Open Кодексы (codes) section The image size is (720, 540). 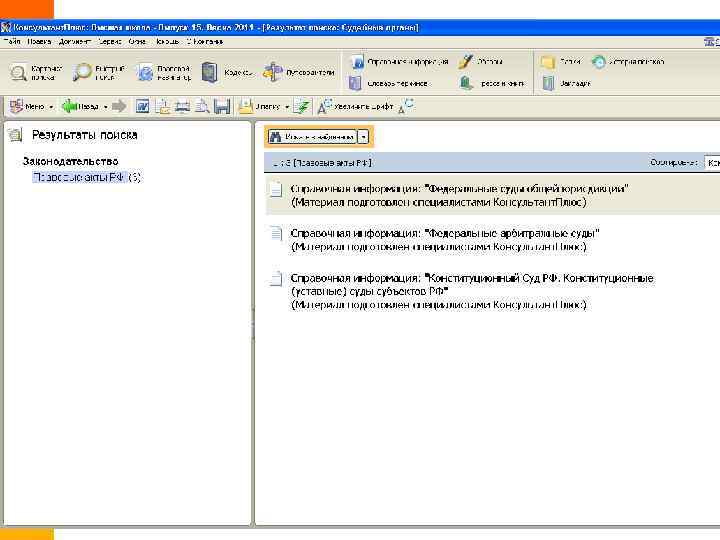point(227,73)
